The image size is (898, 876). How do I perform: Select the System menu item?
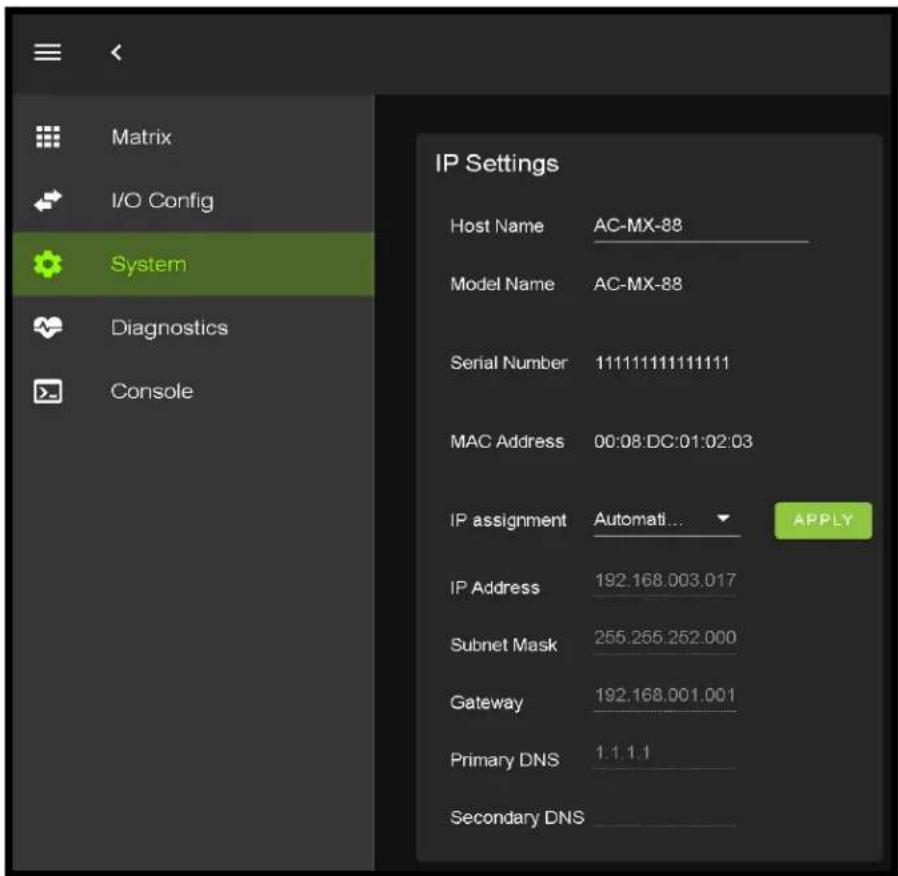[194, 264]
